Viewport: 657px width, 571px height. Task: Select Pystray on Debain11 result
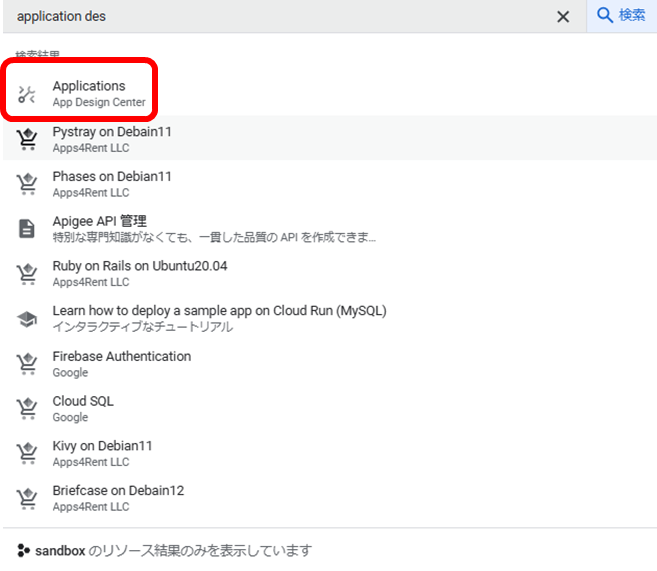coord(330,138)
